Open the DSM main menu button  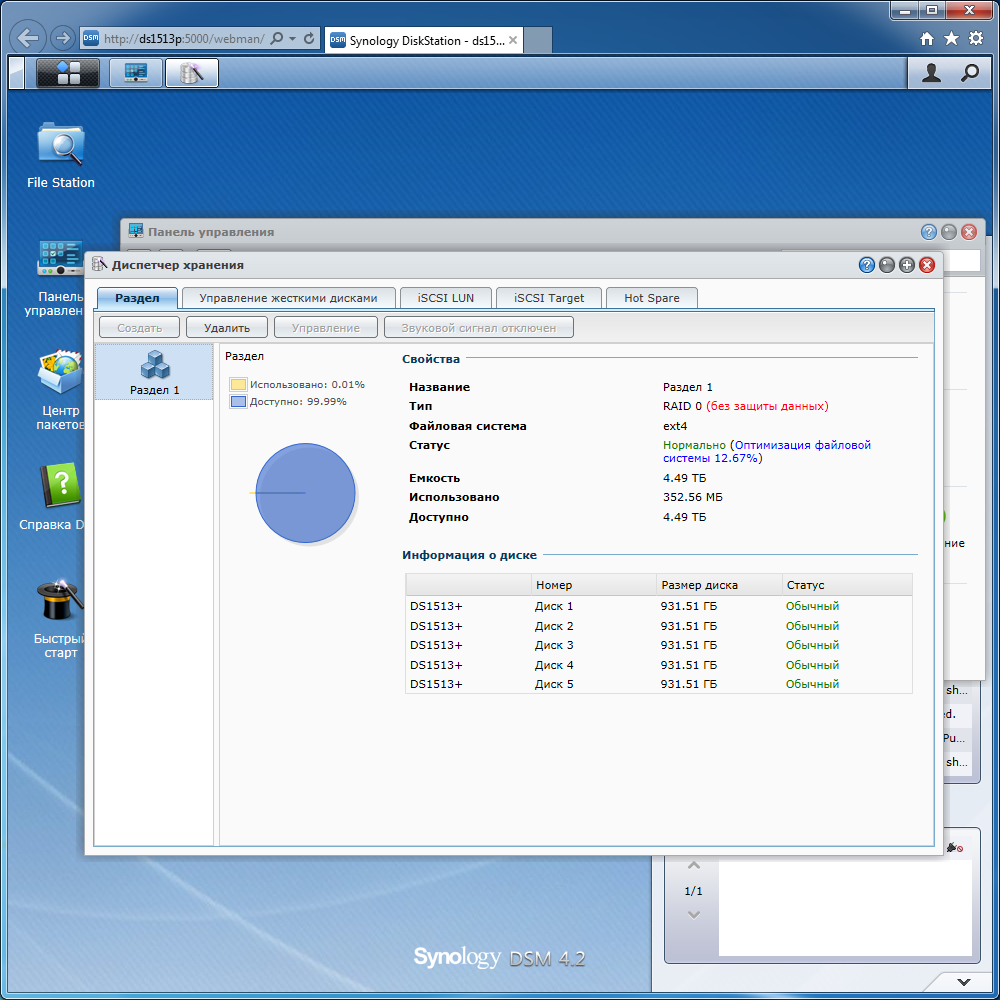(x=68, y=73)
